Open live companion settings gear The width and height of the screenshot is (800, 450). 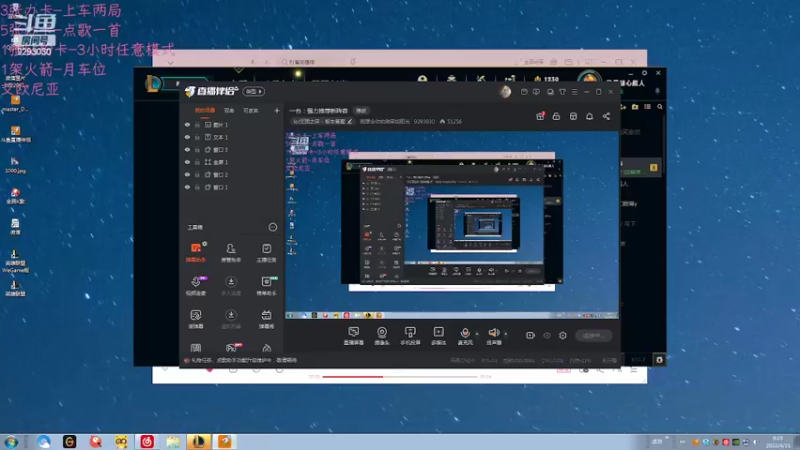coord(563,335)
